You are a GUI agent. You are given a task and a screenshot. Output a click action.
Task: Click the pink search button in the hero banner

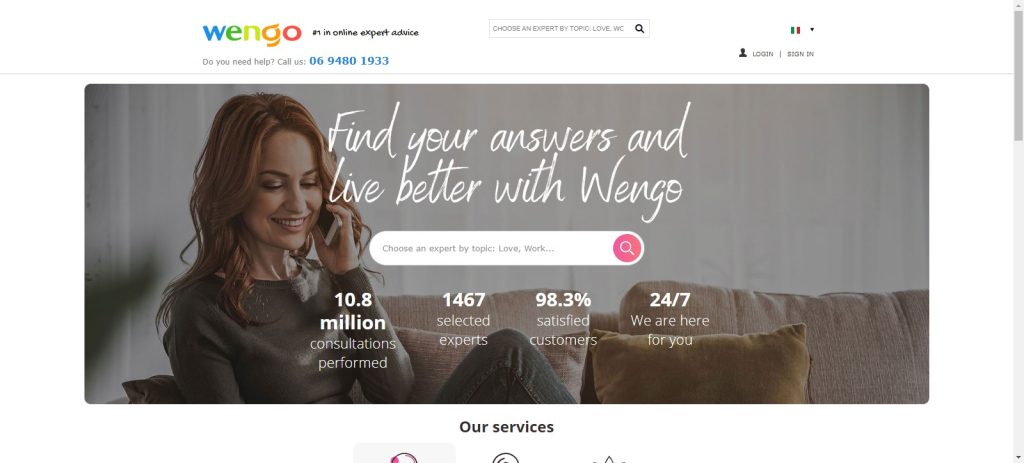click(x=627, y=248)
